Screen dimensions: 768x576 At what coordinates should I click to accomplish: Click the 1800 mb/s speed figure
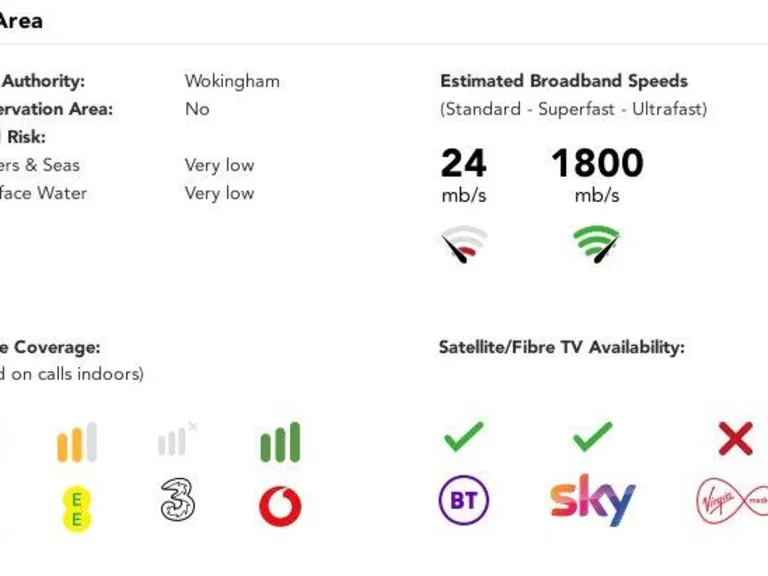pyautogui.click(x=597, y=163)
